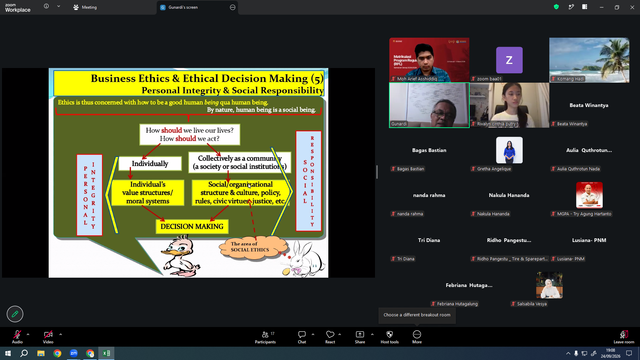The height and width of the screenshot is (360, 640).
Task: Click the Leave room button
Action: coord(624,337)
